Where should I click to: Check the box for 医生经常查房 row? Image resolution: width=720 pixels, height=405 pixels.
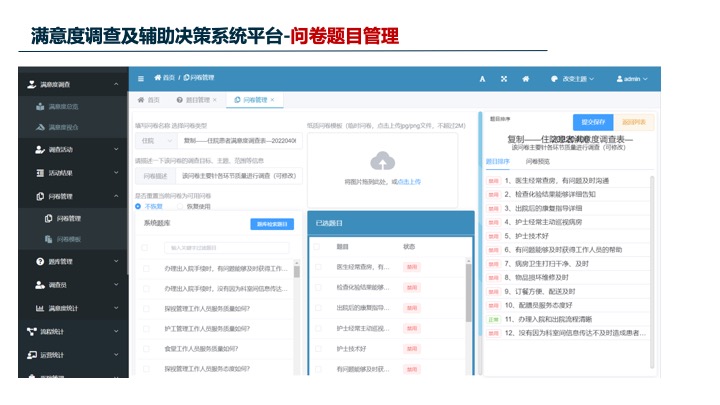point(318,267)
